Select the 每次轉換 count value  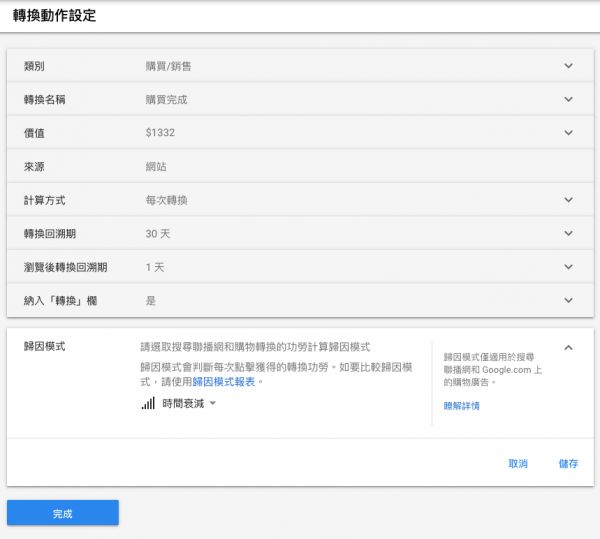coord(166,200)
